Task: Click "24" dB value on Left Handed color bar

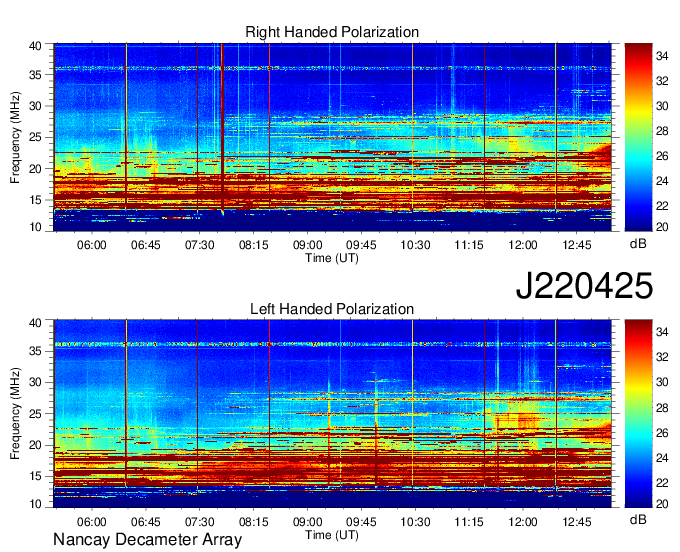Action: coord(662,457)
